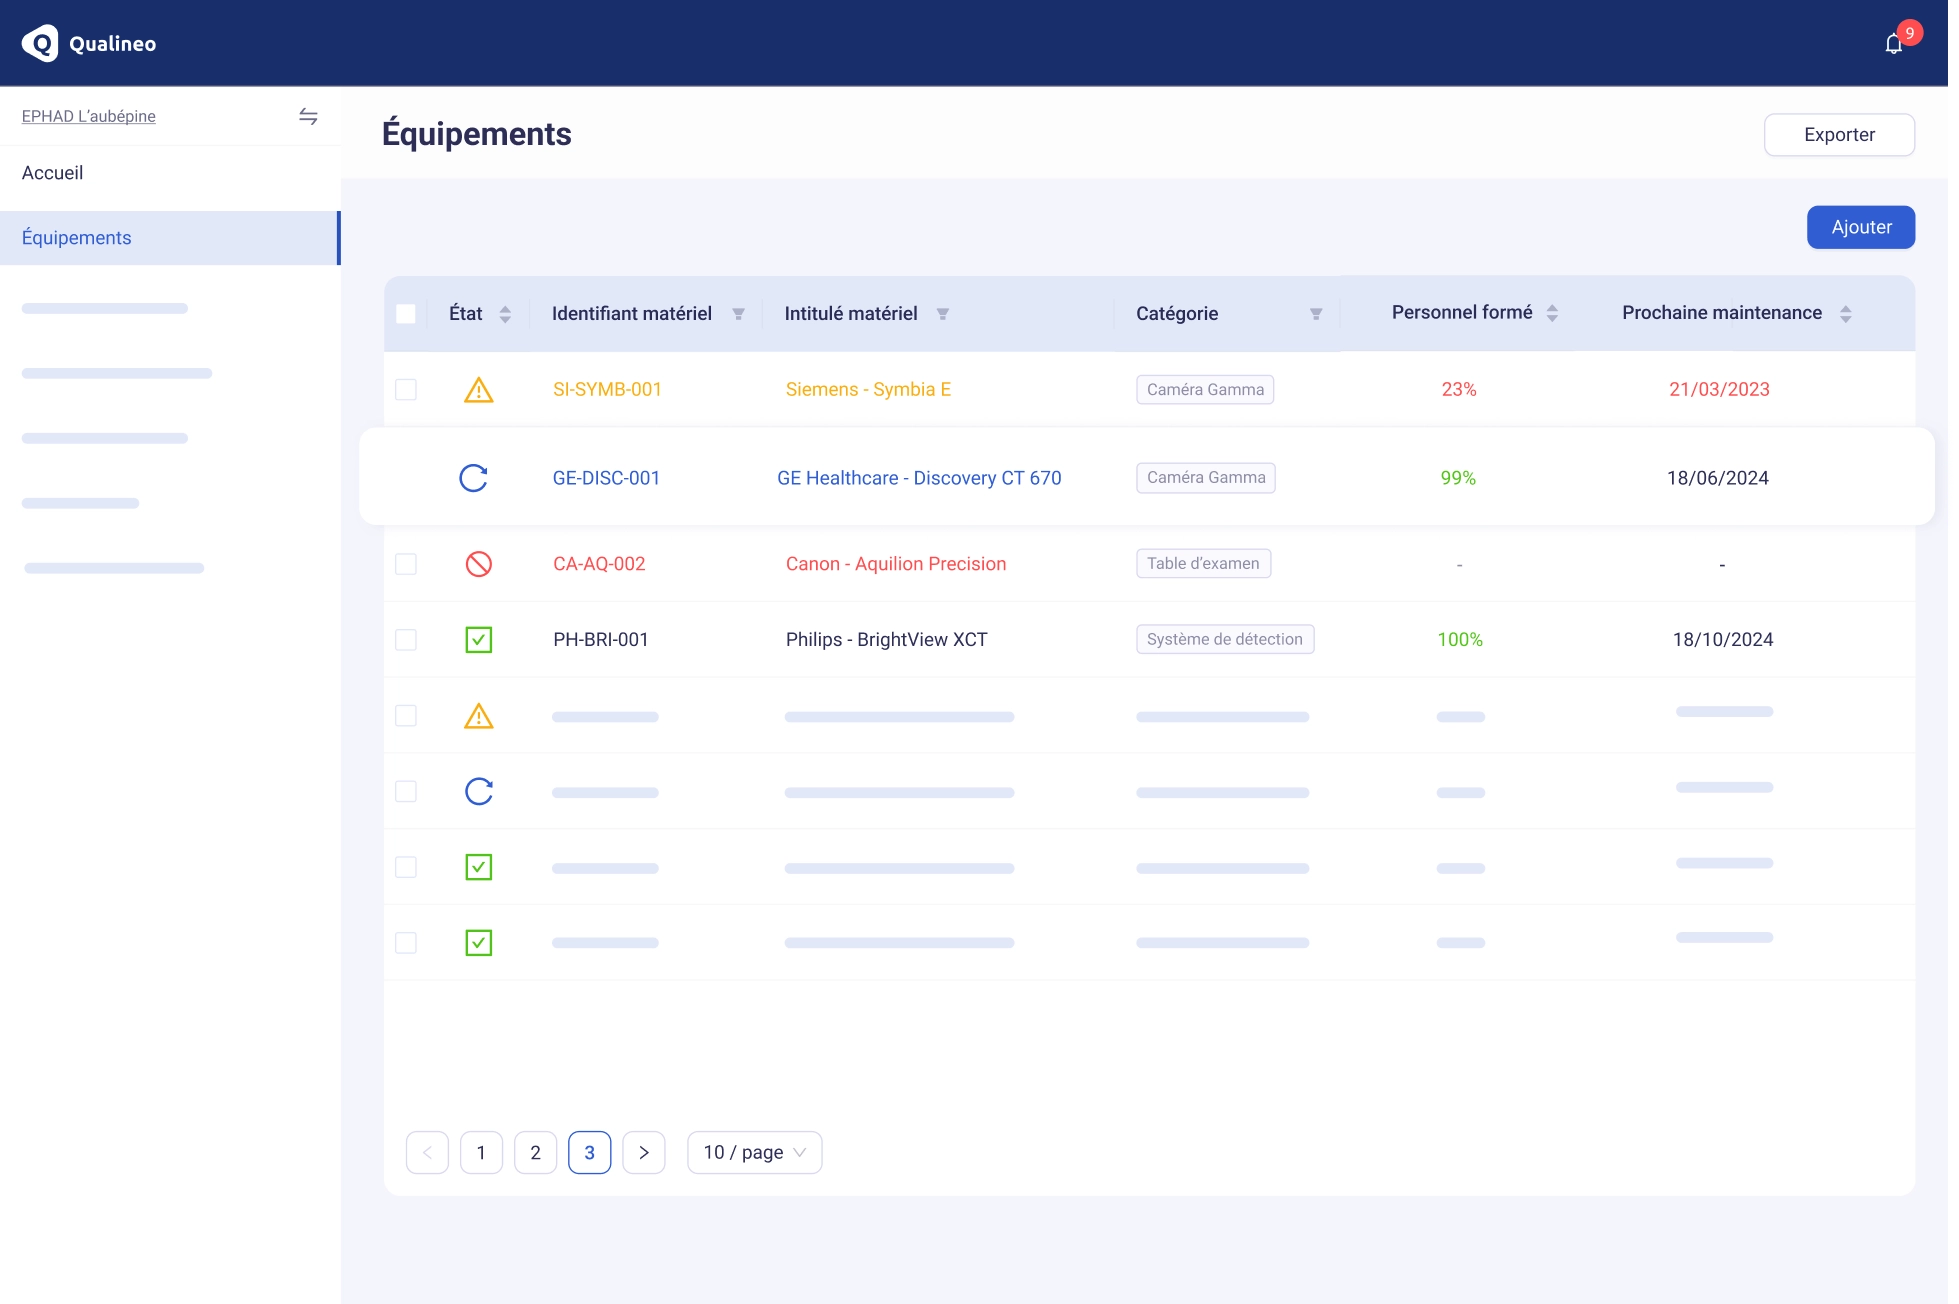Click the blocked status icon on CA-AQ-002 row
The image size is (1959, 1304).
[x=480, y=564]
